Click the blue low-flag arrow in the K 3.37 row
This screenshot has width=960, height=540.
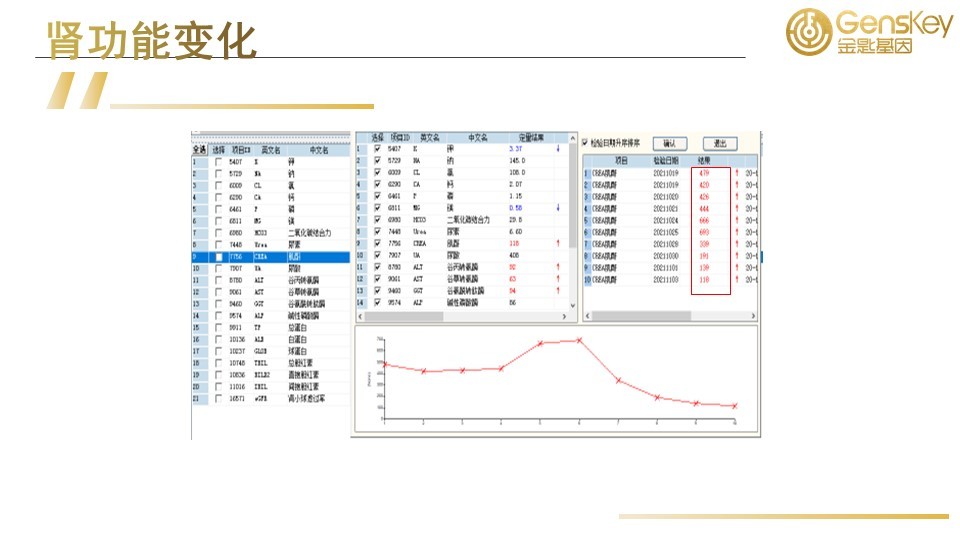558,149
